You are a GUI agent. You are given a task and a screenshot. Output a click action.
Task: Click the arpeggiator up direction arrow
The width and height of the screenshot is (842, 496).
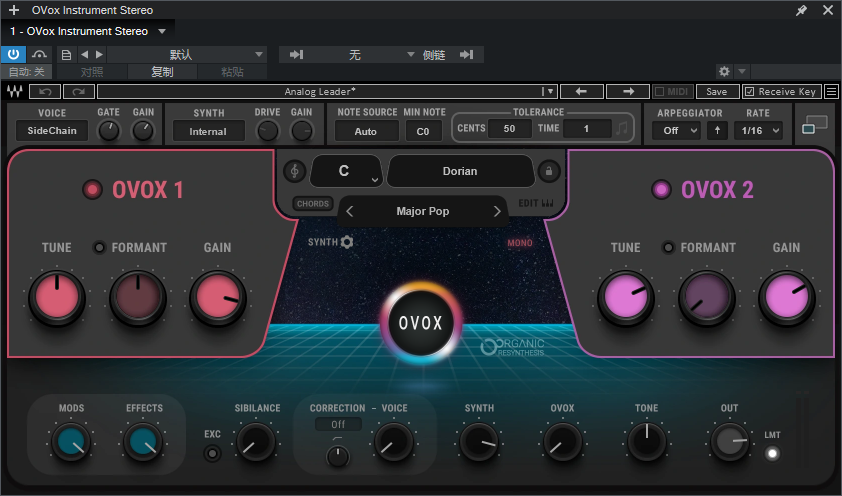pyautogui.click(x=717, y=130)
